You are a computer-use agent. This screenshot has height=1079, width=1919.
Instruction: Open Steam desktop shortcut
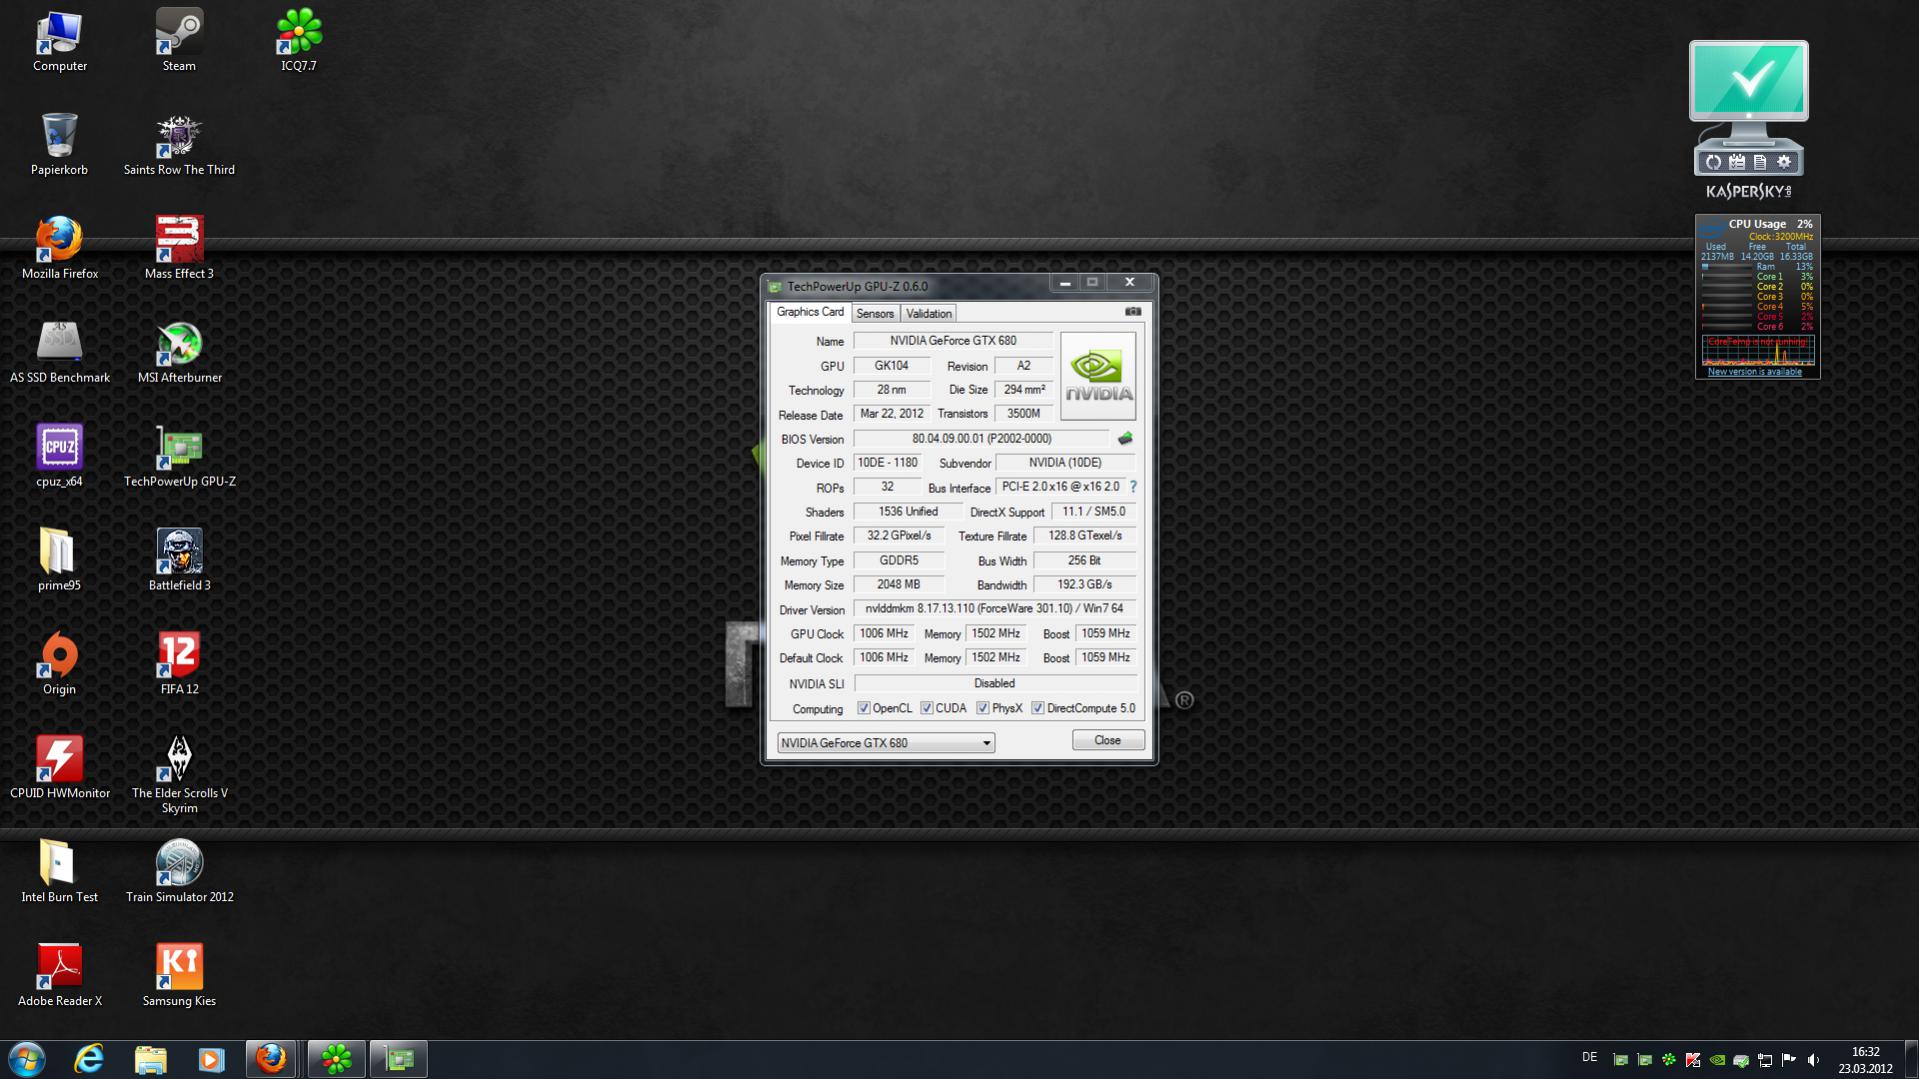coord(179,41)
